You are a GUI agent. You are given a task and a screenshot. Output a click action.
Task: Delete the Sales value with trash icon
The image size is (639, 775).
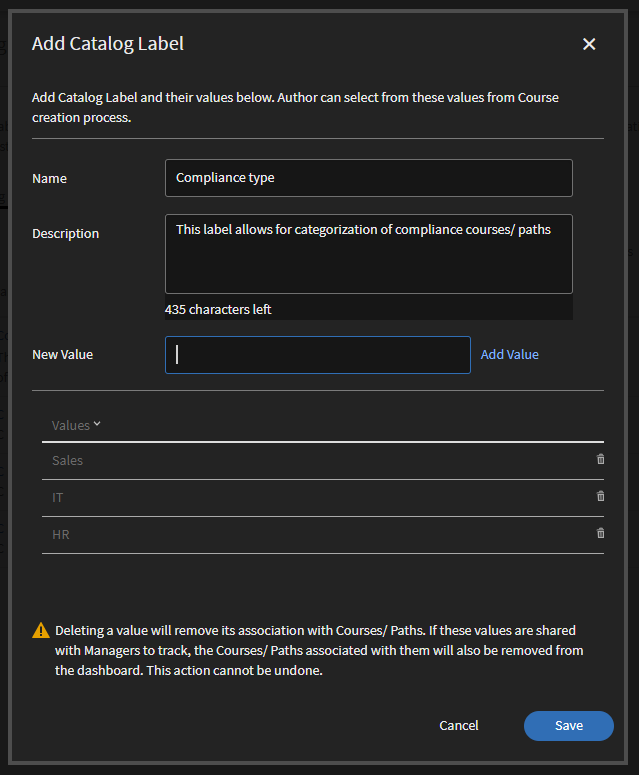(600, 459)
